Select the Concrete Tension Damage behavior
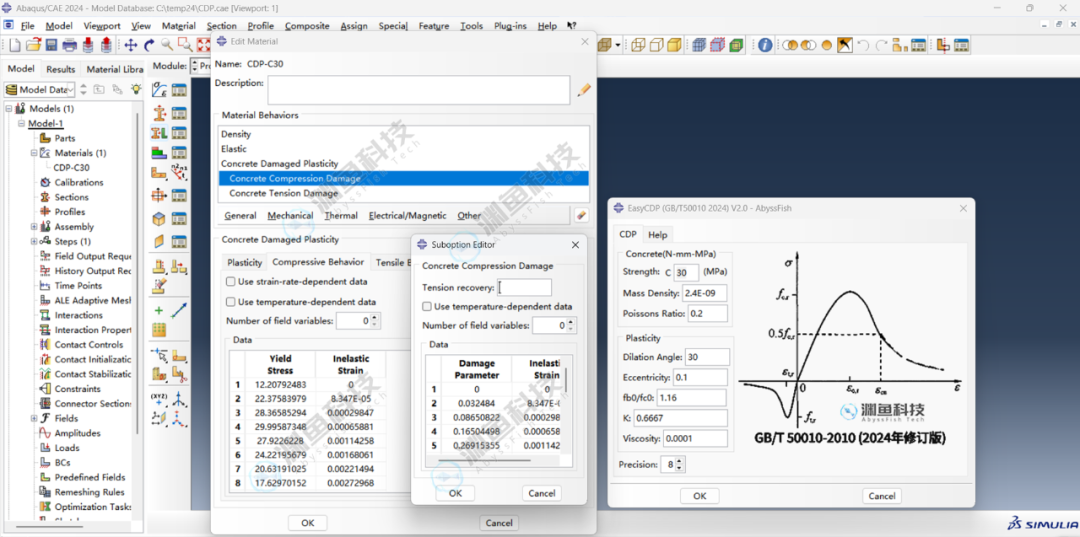 coord(284,193)
